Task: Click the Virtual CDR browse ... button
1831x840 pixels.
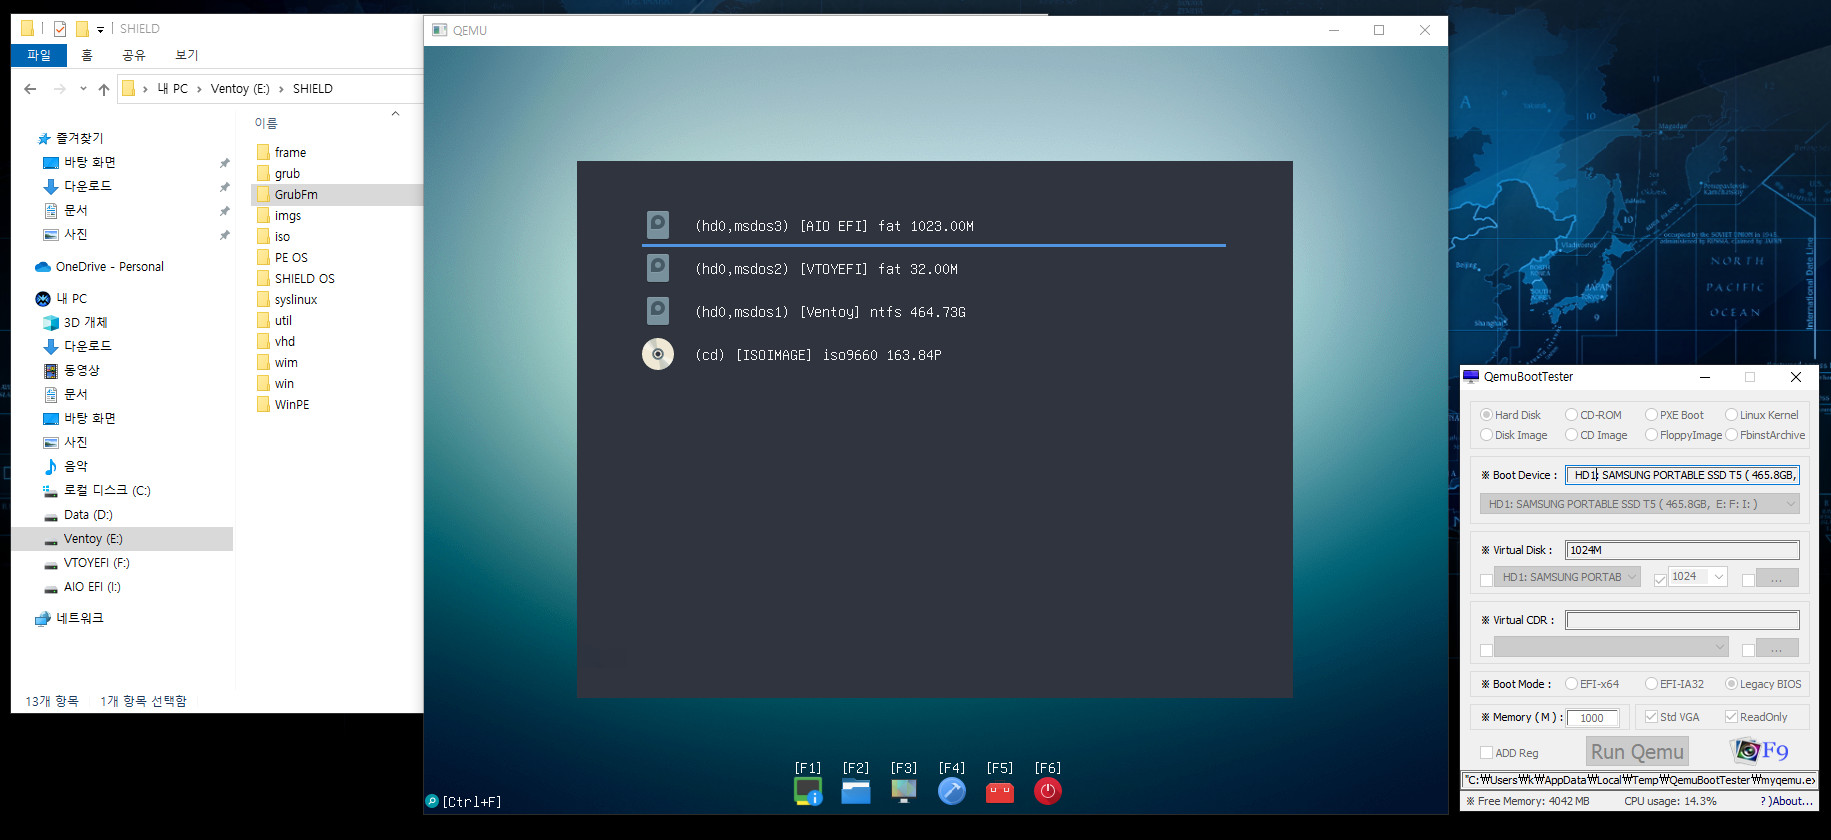Action: pos(1776,648)
